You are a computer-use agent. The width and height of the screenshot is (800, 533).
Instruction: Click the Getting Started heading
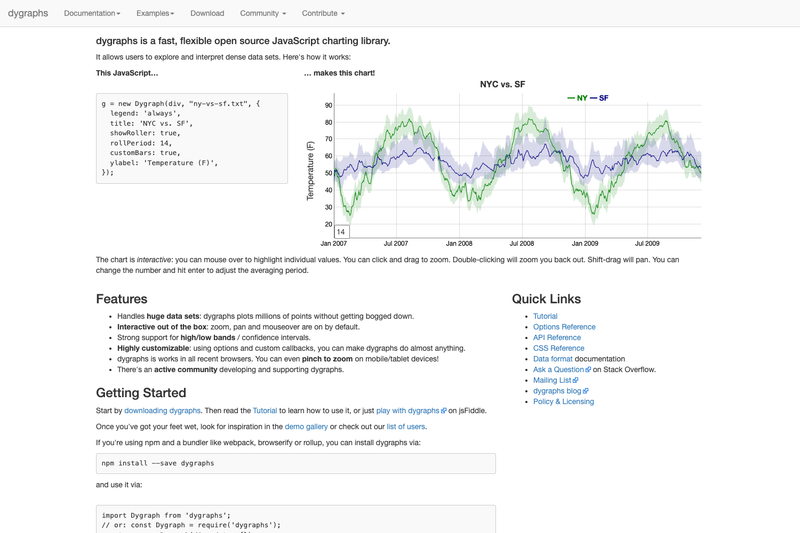pos(141,393)
